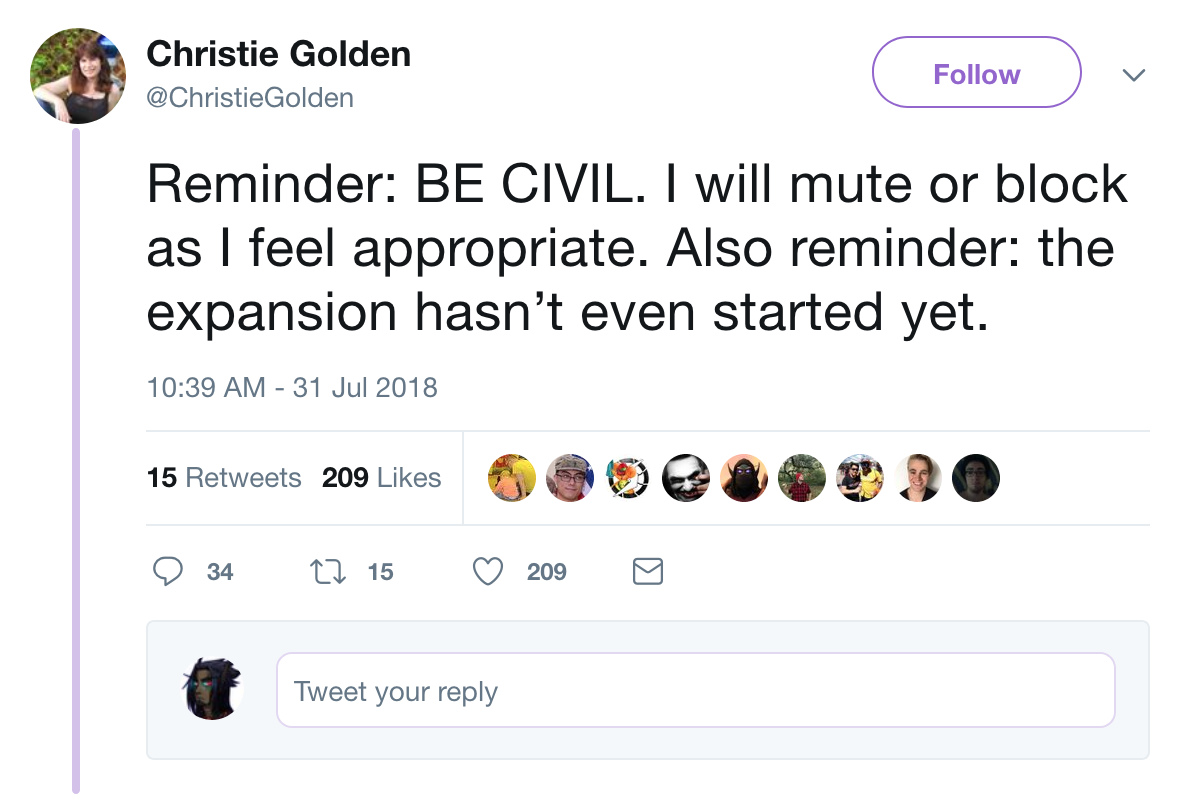Screen dimensions: 1204x800
Task: Click inside the Tweet your reply field
Action: coord(695,691)
